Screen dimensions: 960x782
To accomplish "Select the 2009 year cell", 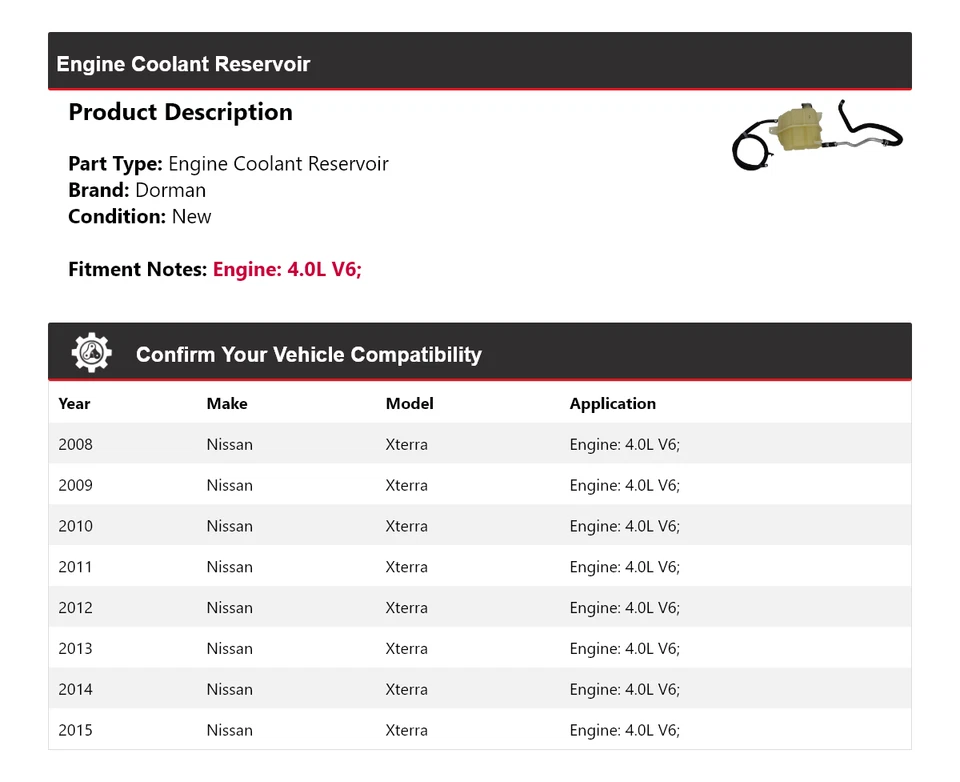I will coord(76,486).
